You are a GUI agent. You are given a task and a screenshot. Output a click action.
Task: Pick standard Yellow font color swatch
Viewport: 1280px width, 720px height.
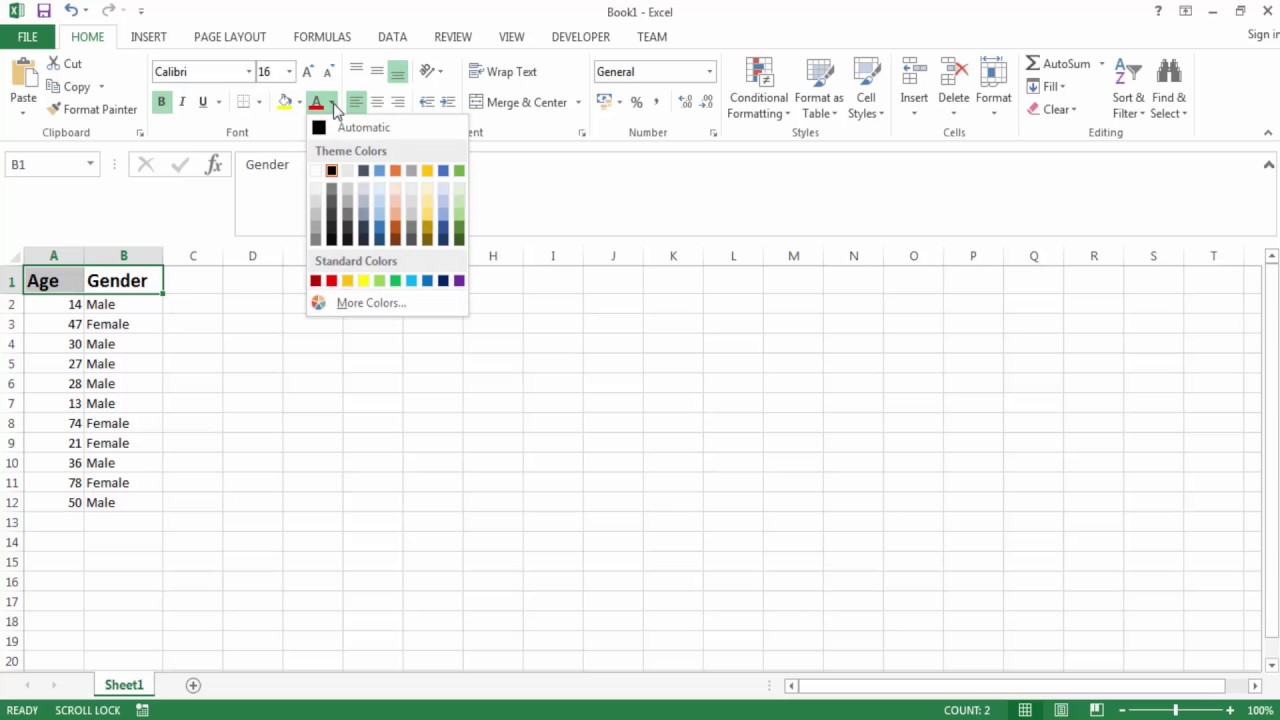(363, 281)
